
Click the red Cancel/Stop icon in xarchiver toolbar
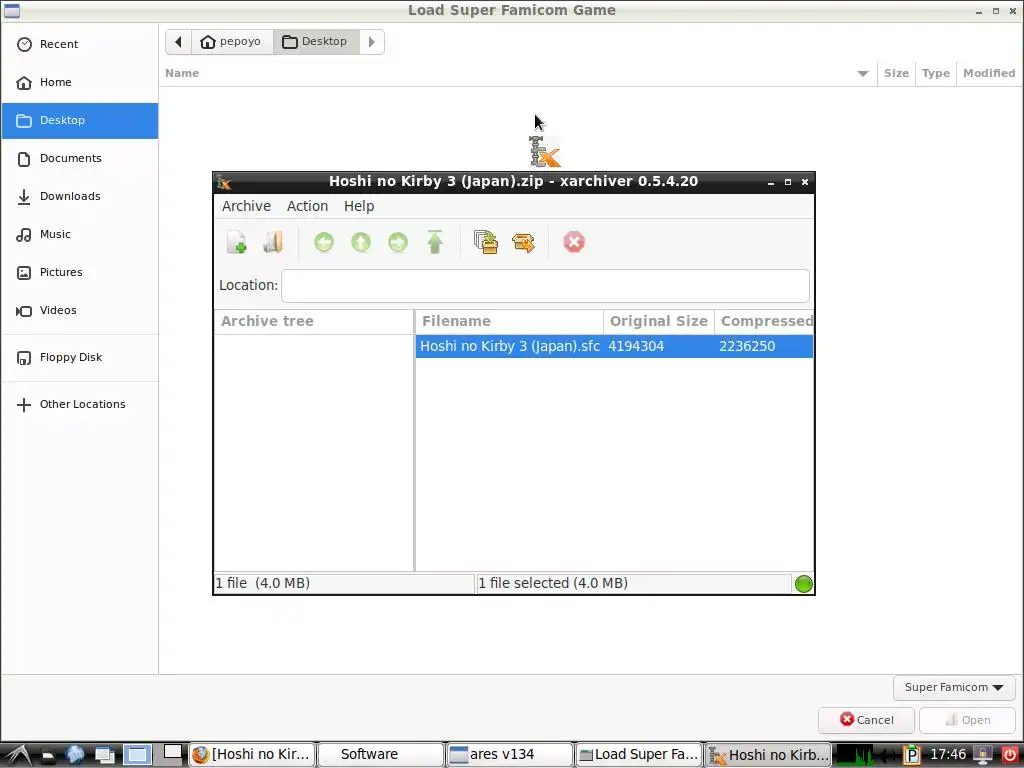pos(574,242)
